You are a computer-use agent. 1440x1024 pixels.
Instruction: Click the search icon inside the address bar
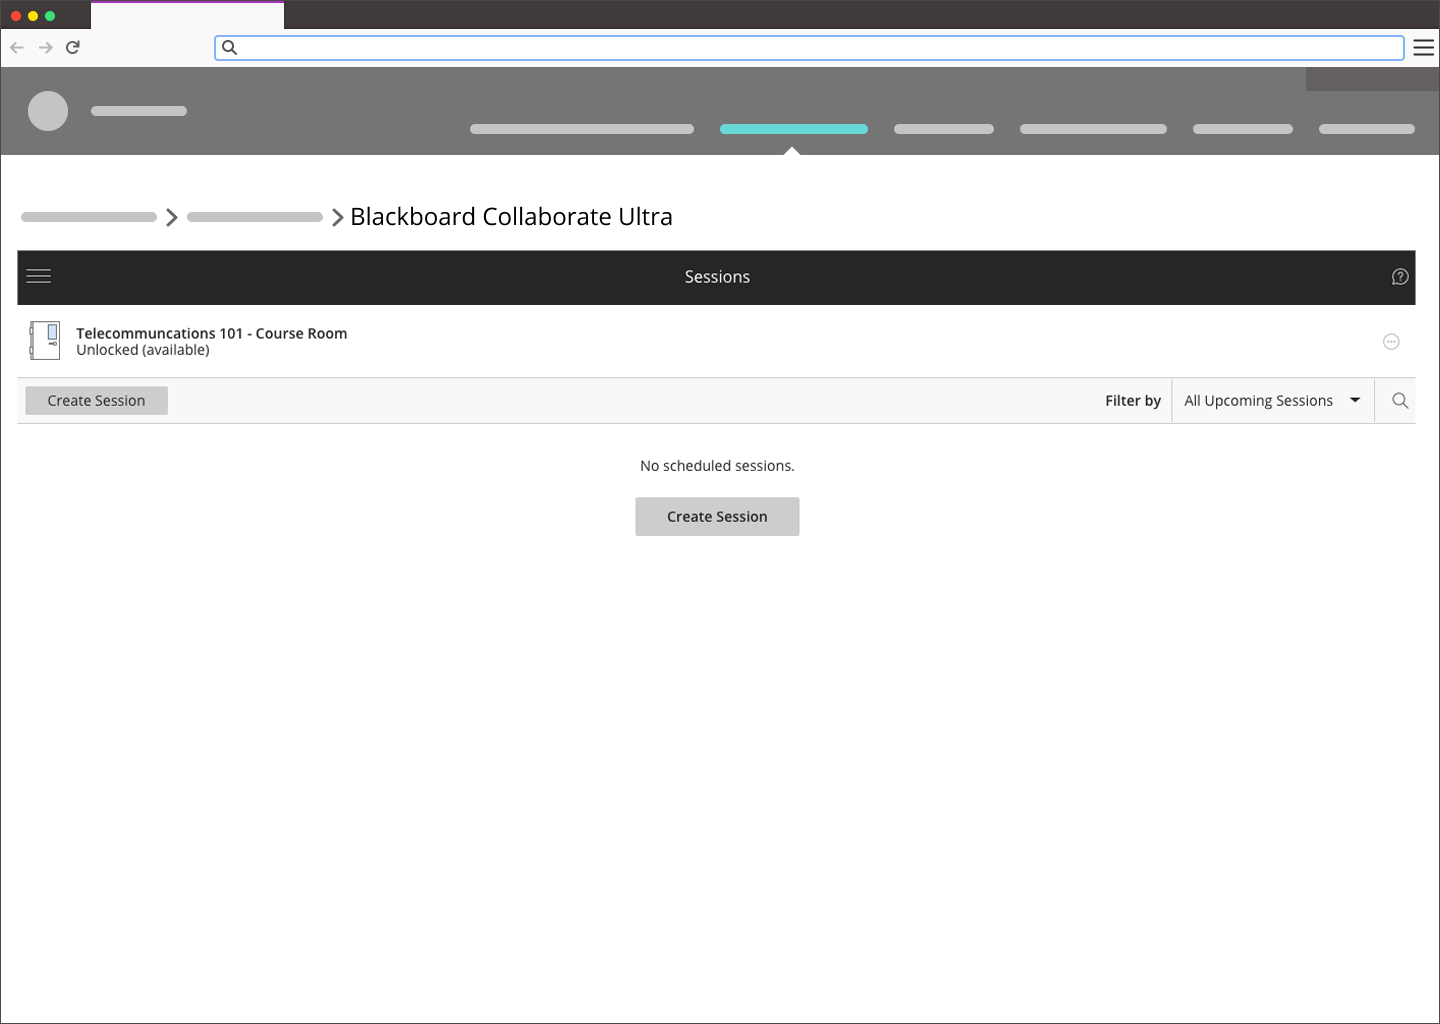(x=230, y=47)
